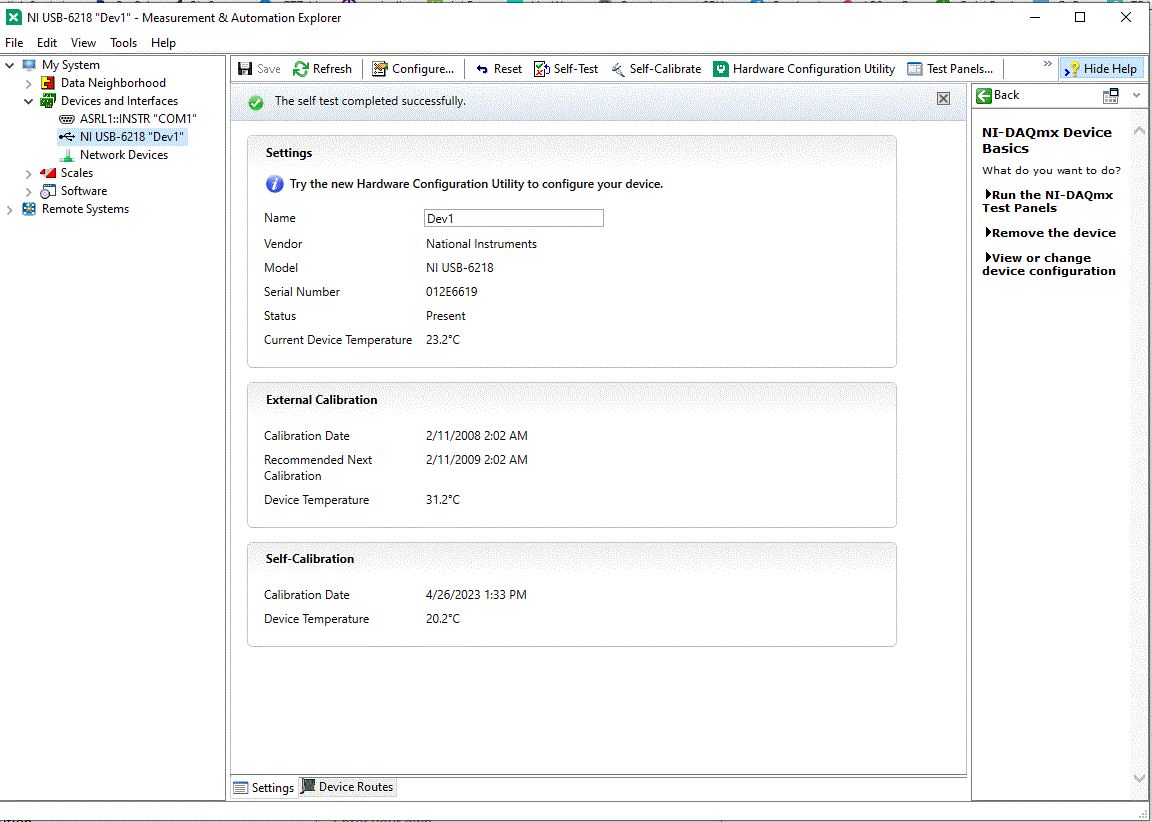The width and height of the screenshot is (1152, 822).
Task: Open the Edit menu
Action: click(47, 43)
